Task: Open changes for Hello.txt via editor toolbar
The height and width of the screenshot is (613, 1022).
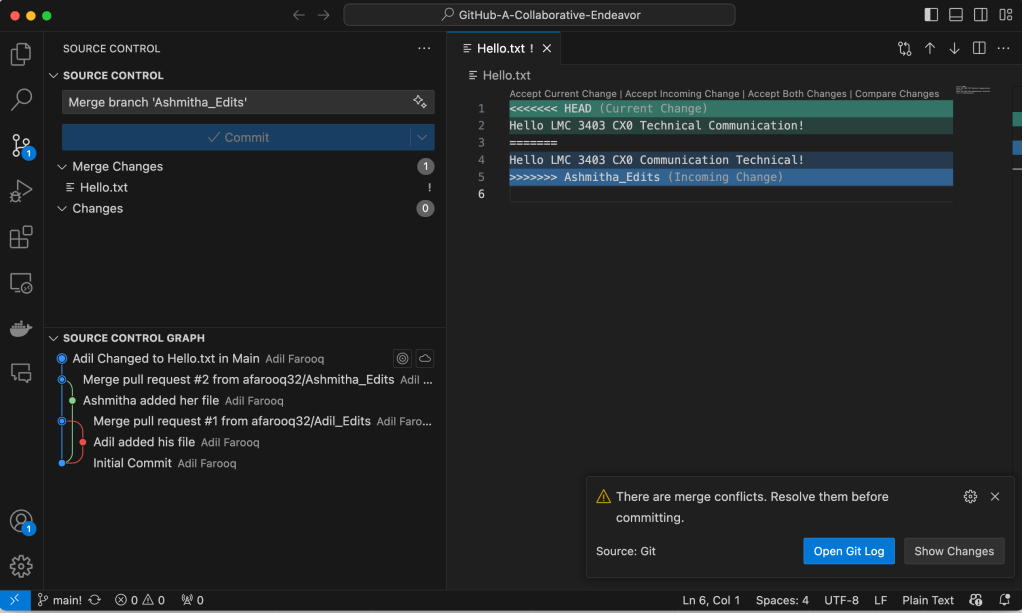Action: click(x=905, y=48)
